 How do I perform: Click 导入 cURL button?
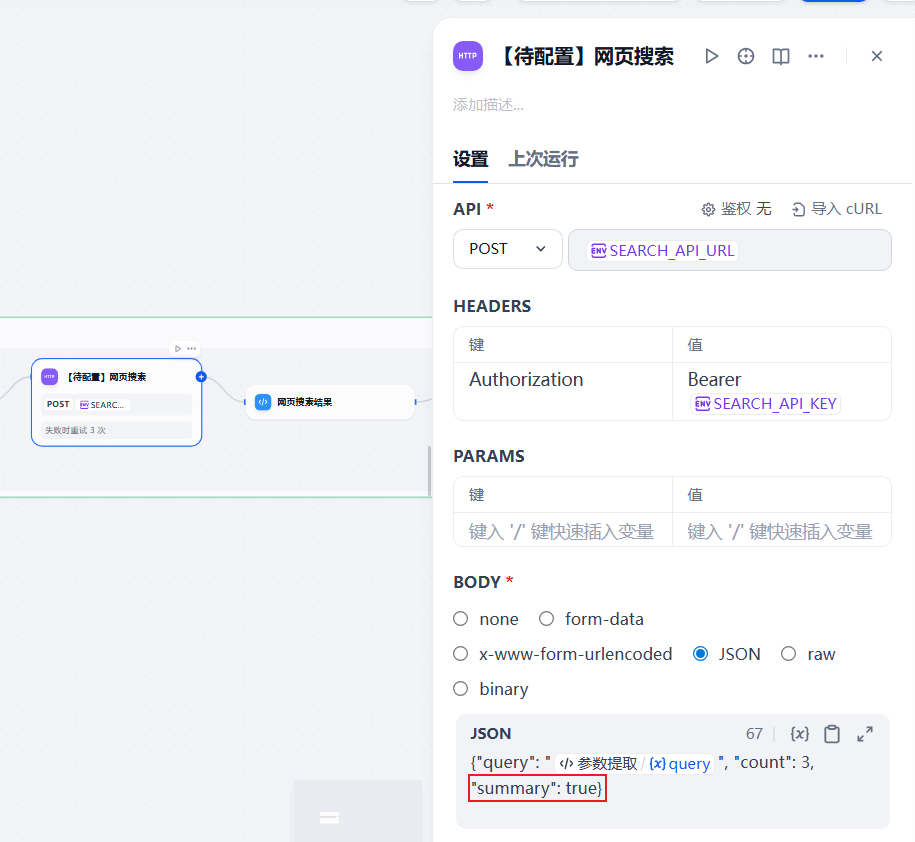837,209
